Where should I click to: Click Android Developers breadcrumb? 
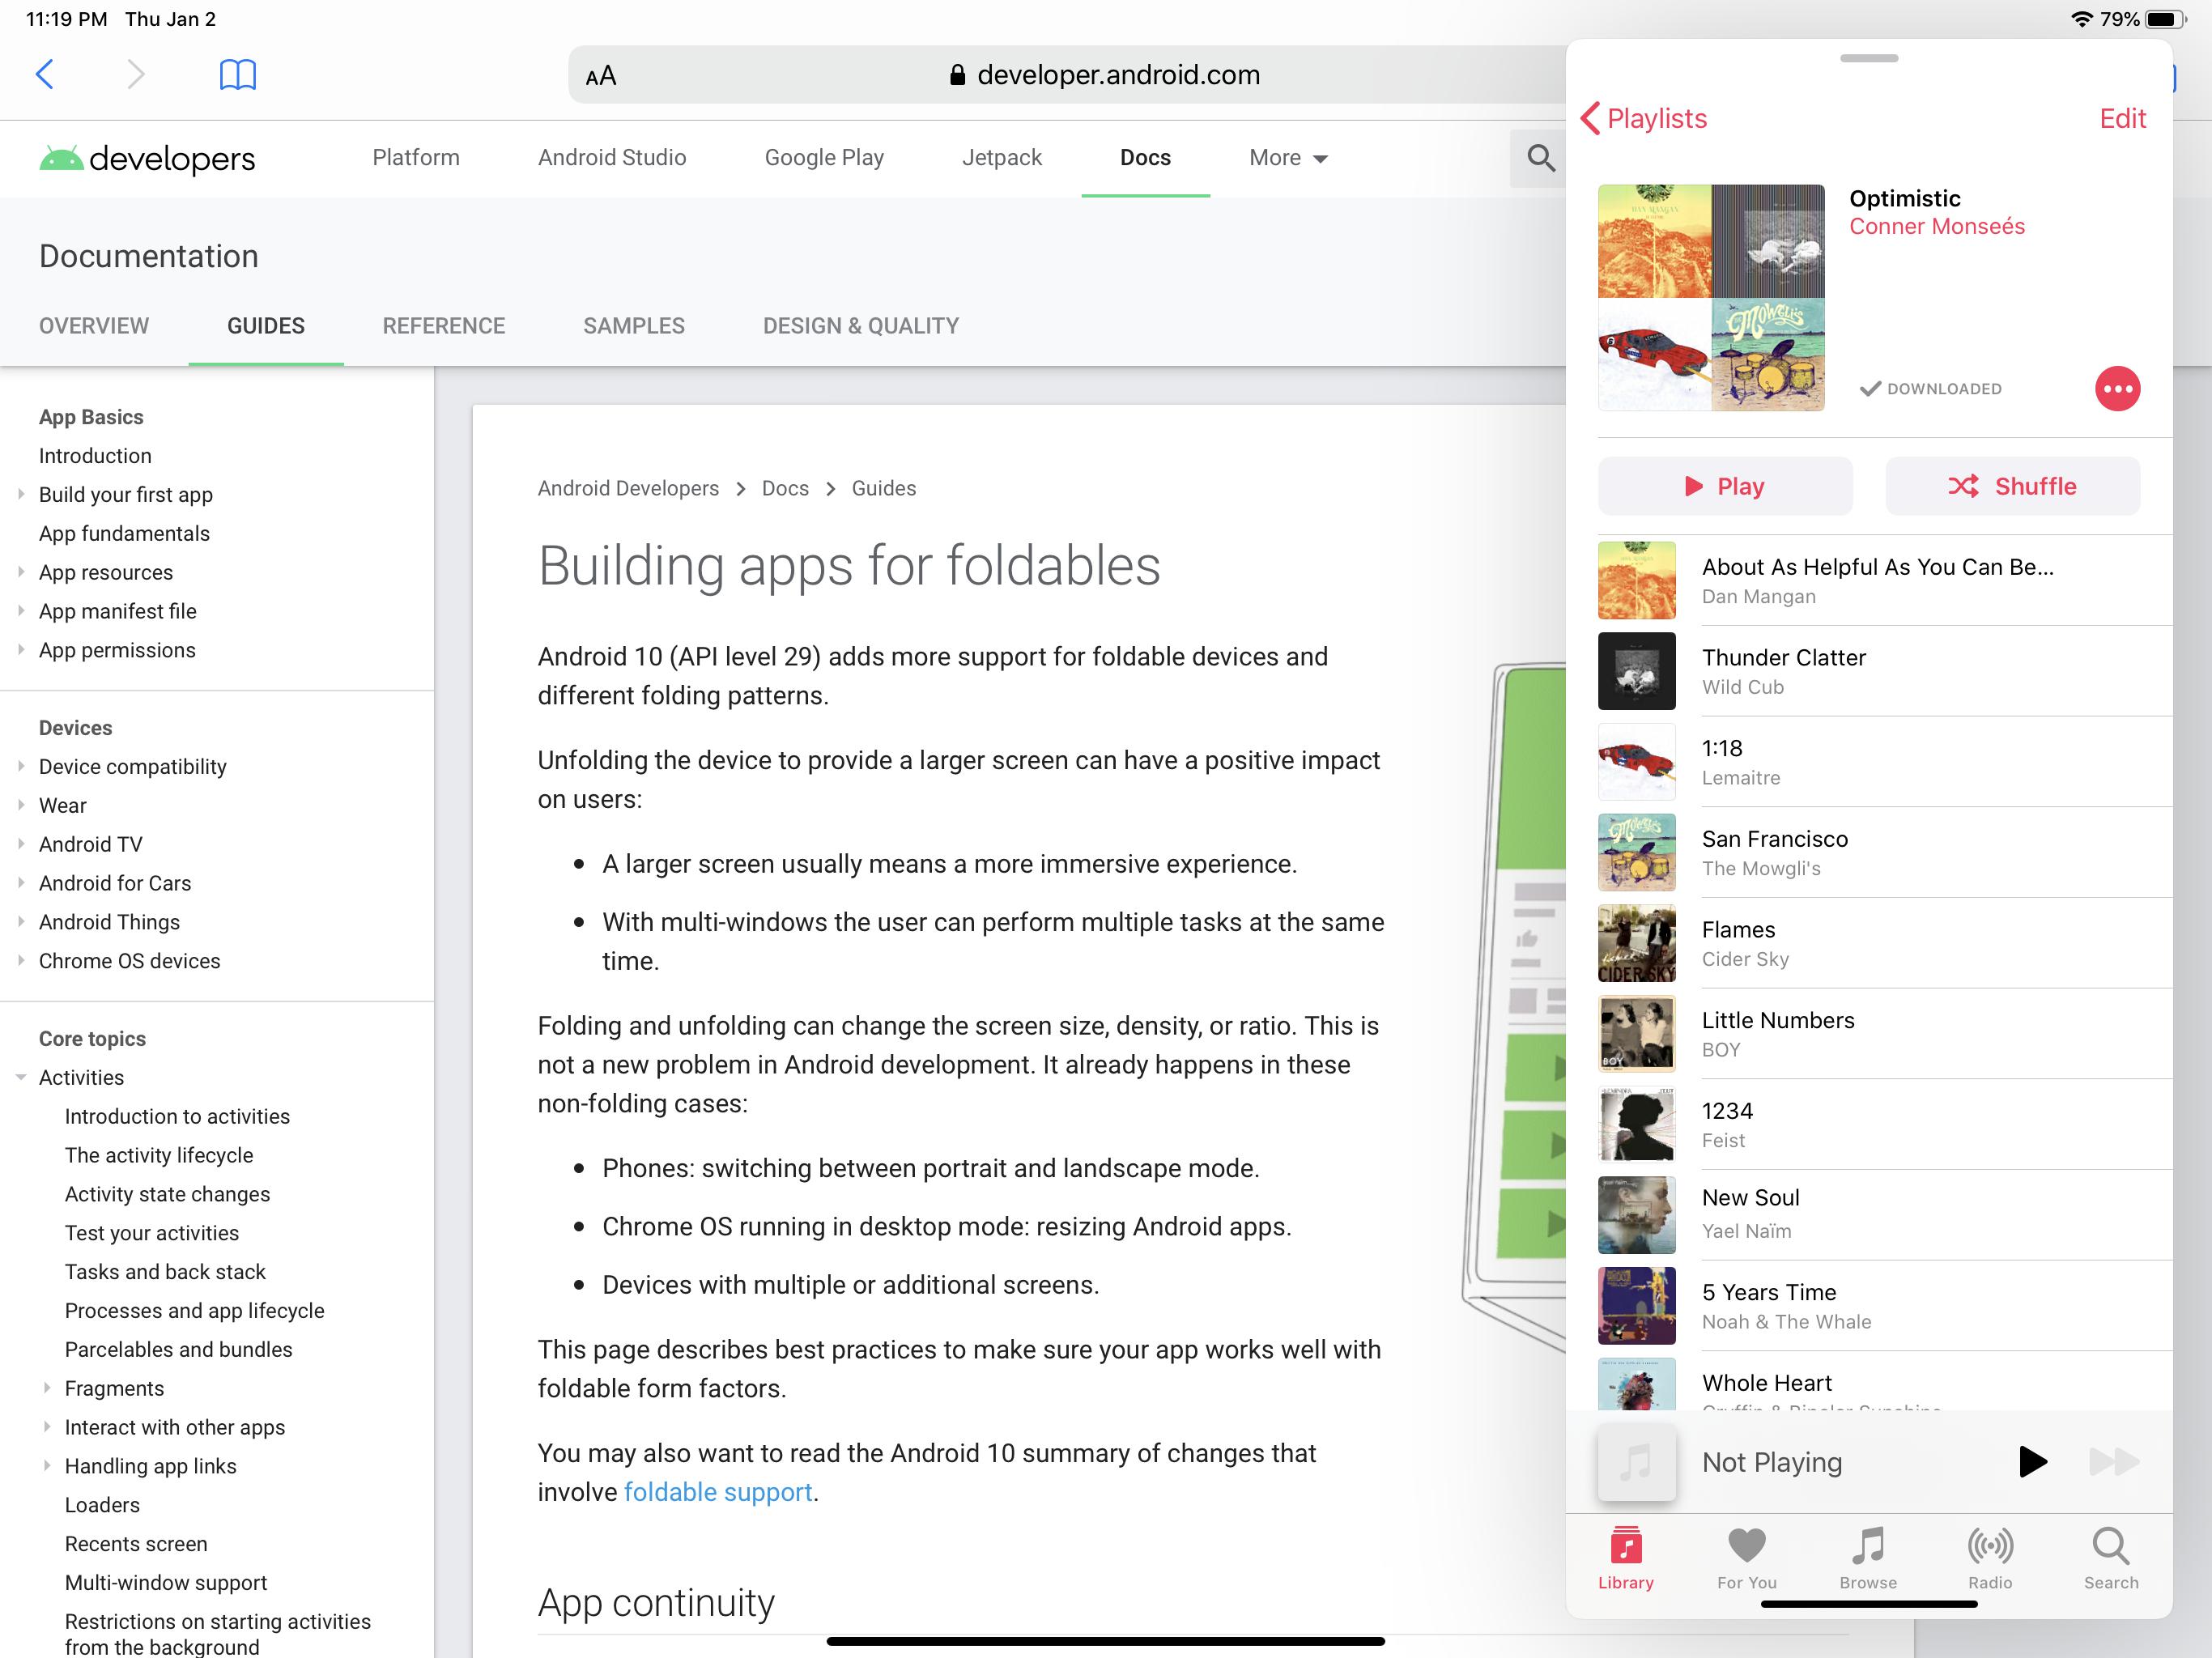tap(628, 488)
